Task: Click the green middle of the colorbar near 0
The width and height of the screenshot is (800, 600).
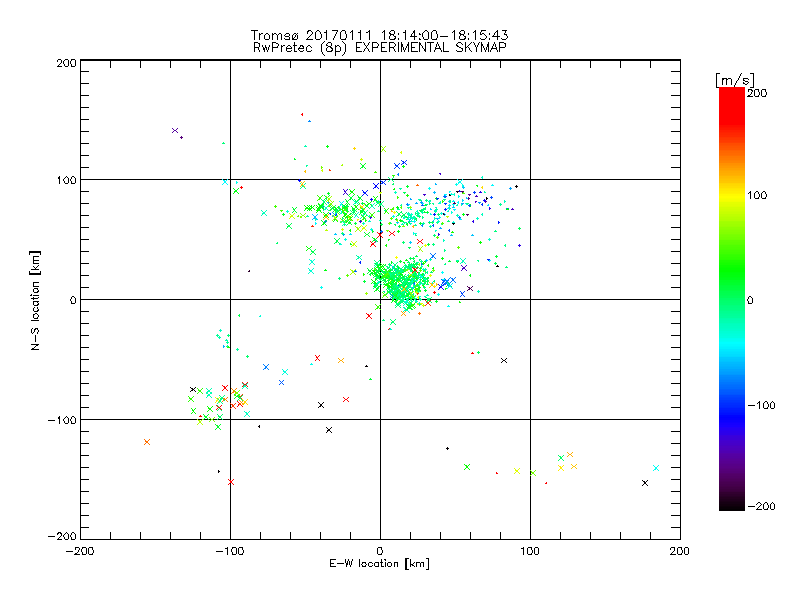Action: (732, 299)
